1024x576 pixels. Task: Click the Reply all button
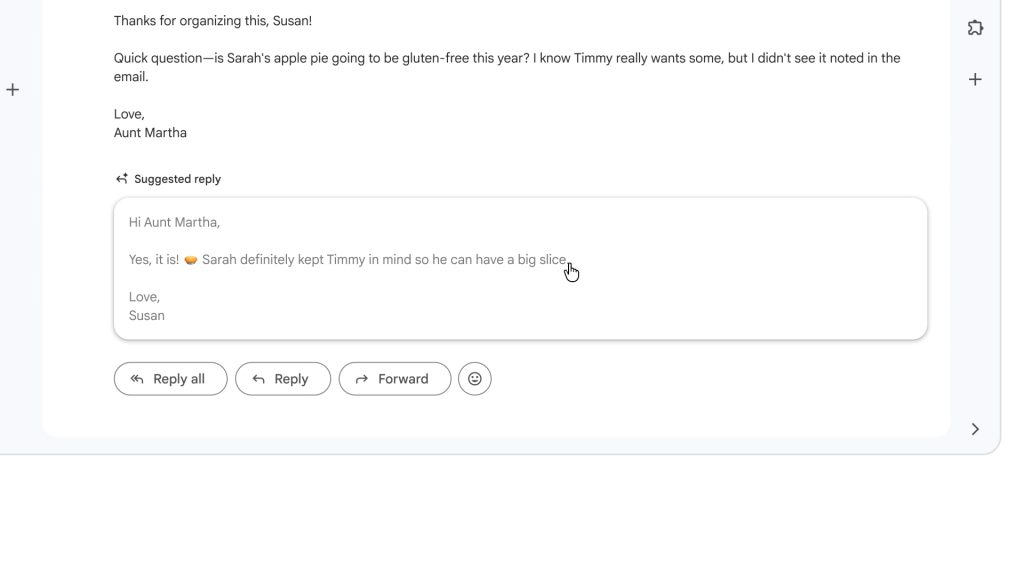[x=170, y=378]
